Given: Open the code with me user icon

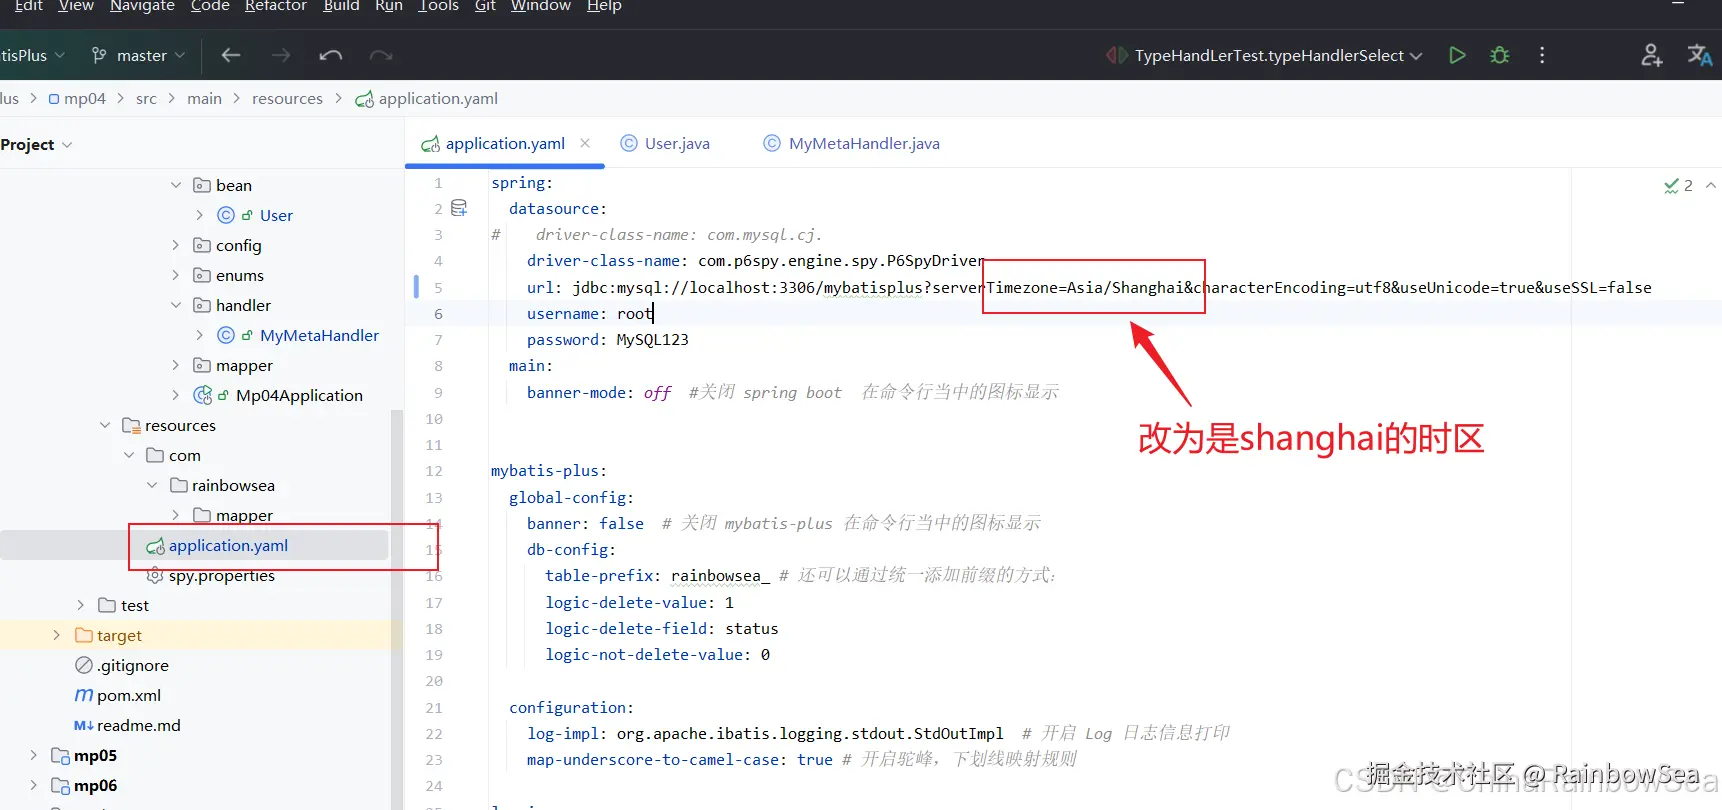Looking at the screenshot, I should [x=1651, y=55].
